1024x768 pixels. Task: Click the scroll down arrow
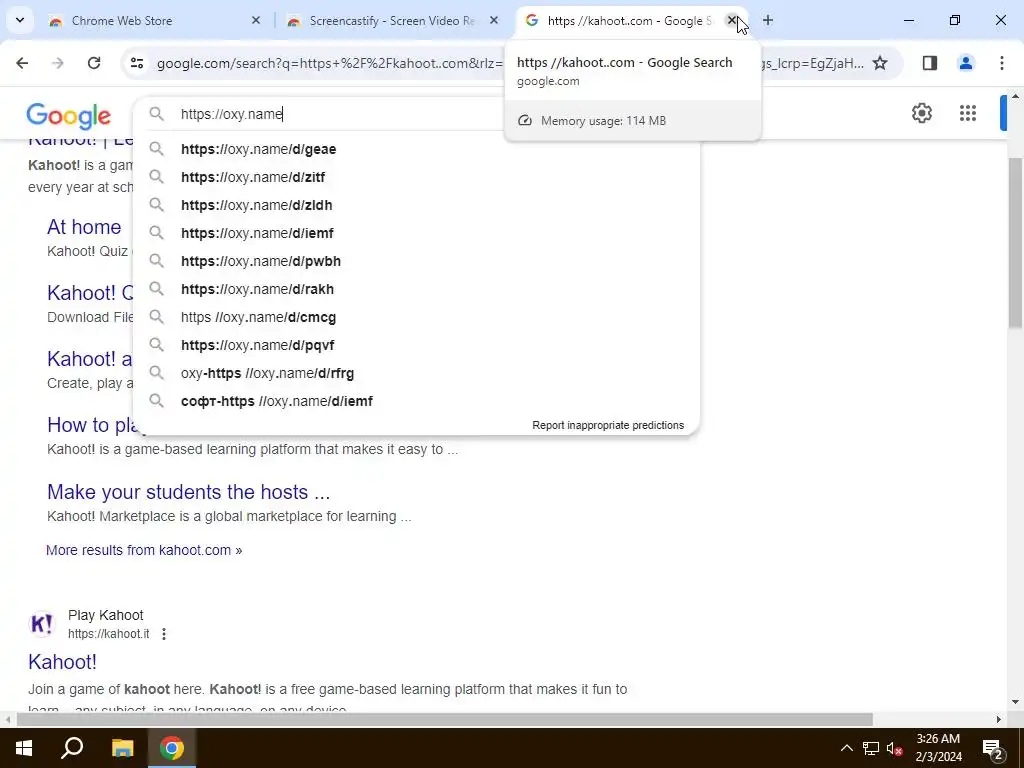click(x=1015, y=702)
